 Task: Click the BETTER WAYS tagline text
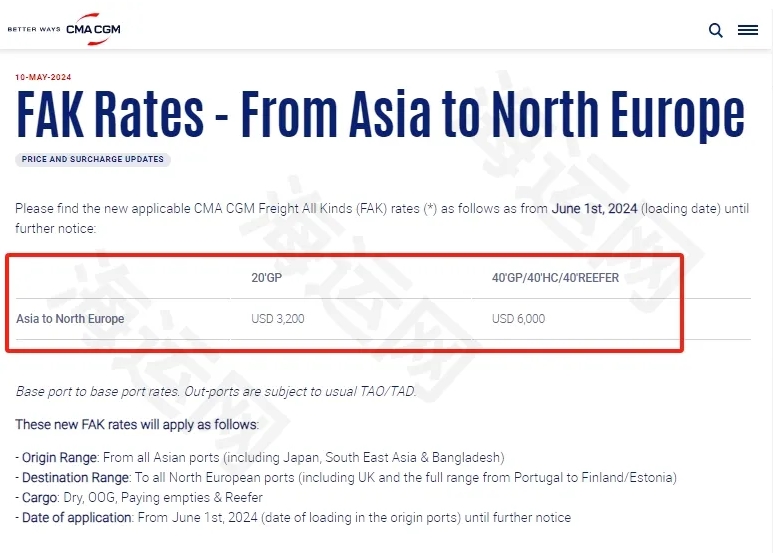34,29
